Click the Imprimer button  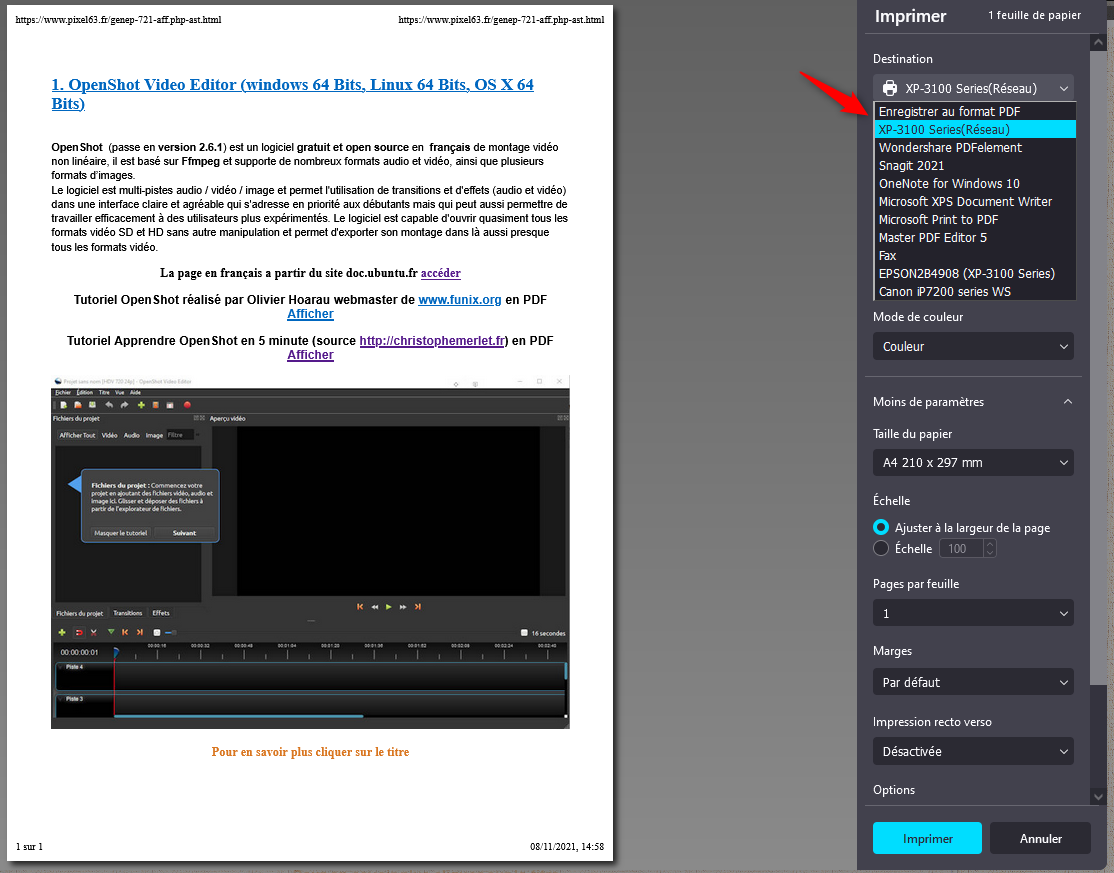click(927, 838)
